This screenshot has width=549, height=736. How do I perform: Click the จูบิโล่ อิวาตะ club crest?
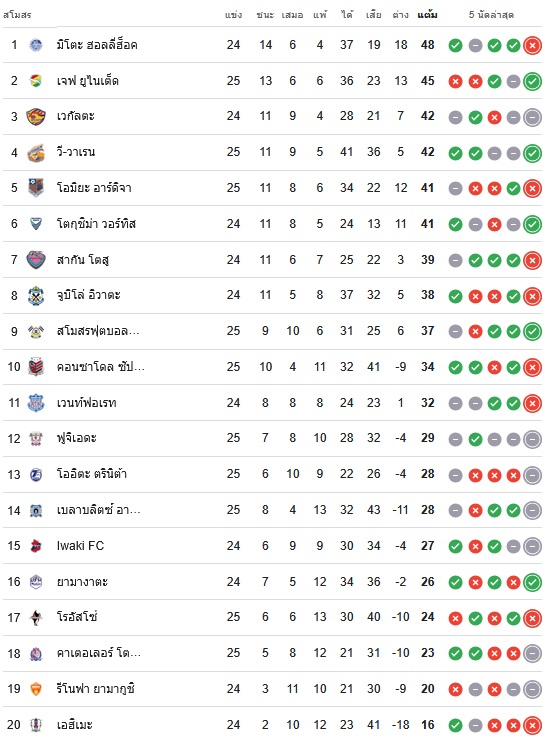tap(36, 296)
